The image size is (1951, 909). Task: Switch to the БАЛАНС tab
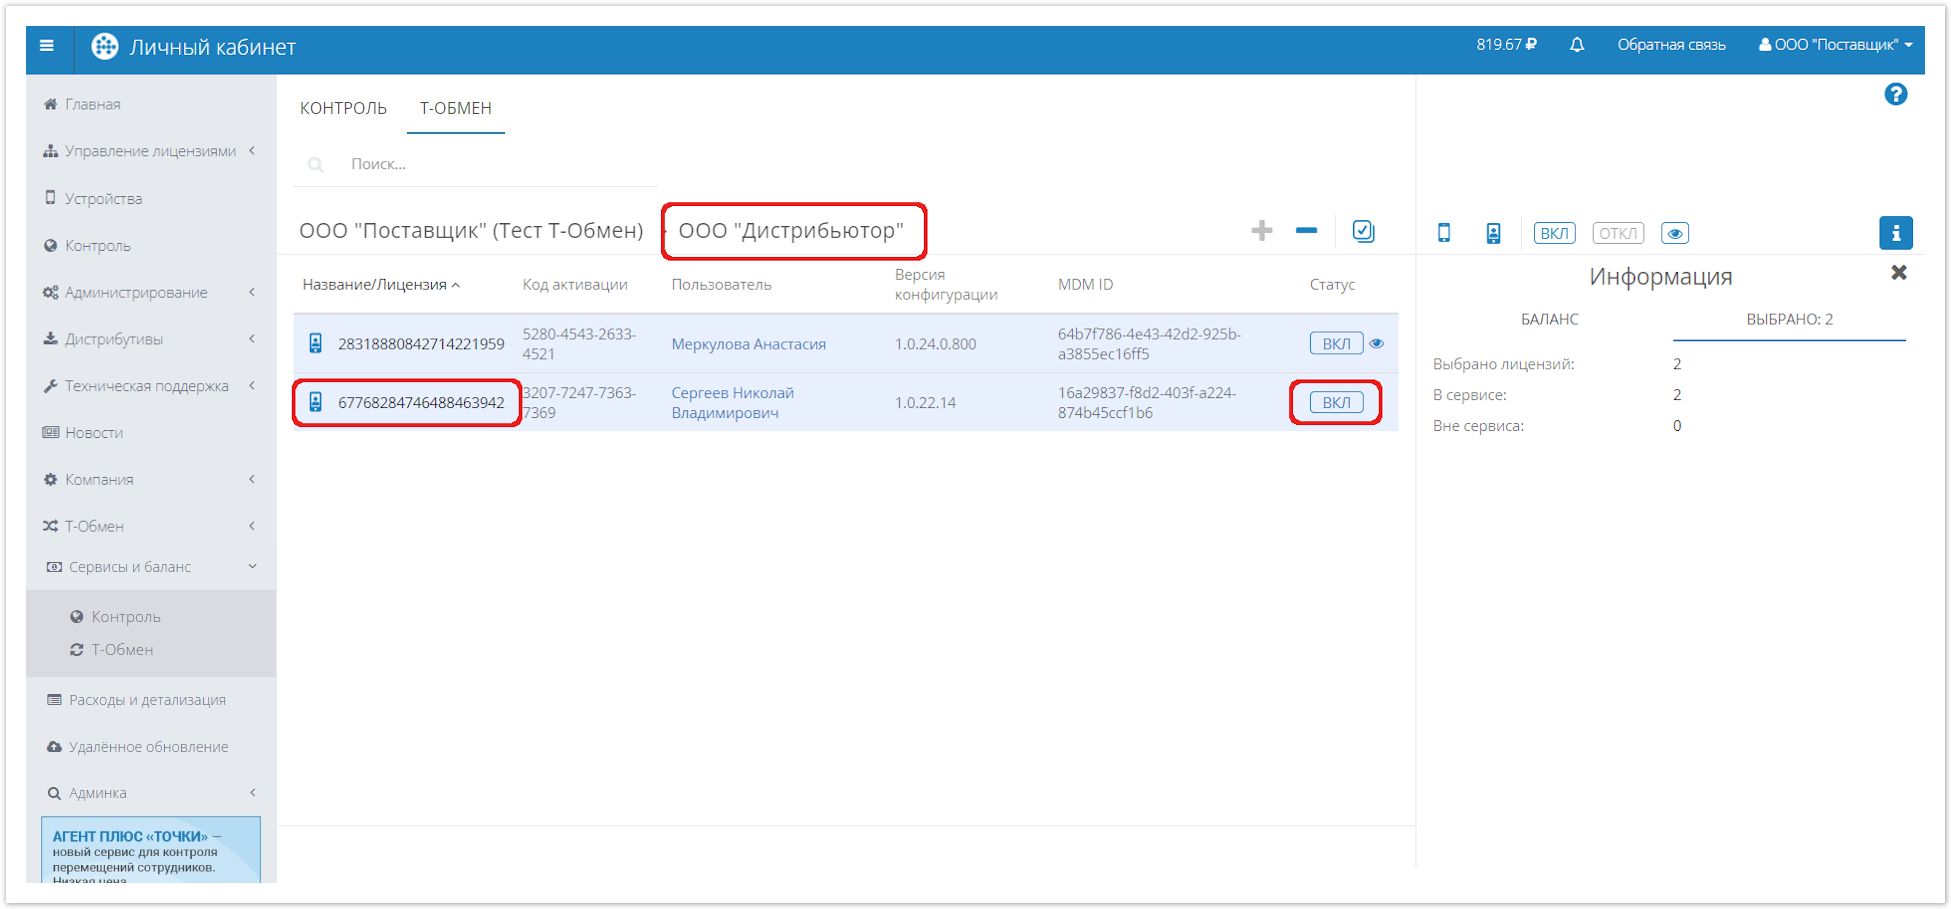[1549, 319]
